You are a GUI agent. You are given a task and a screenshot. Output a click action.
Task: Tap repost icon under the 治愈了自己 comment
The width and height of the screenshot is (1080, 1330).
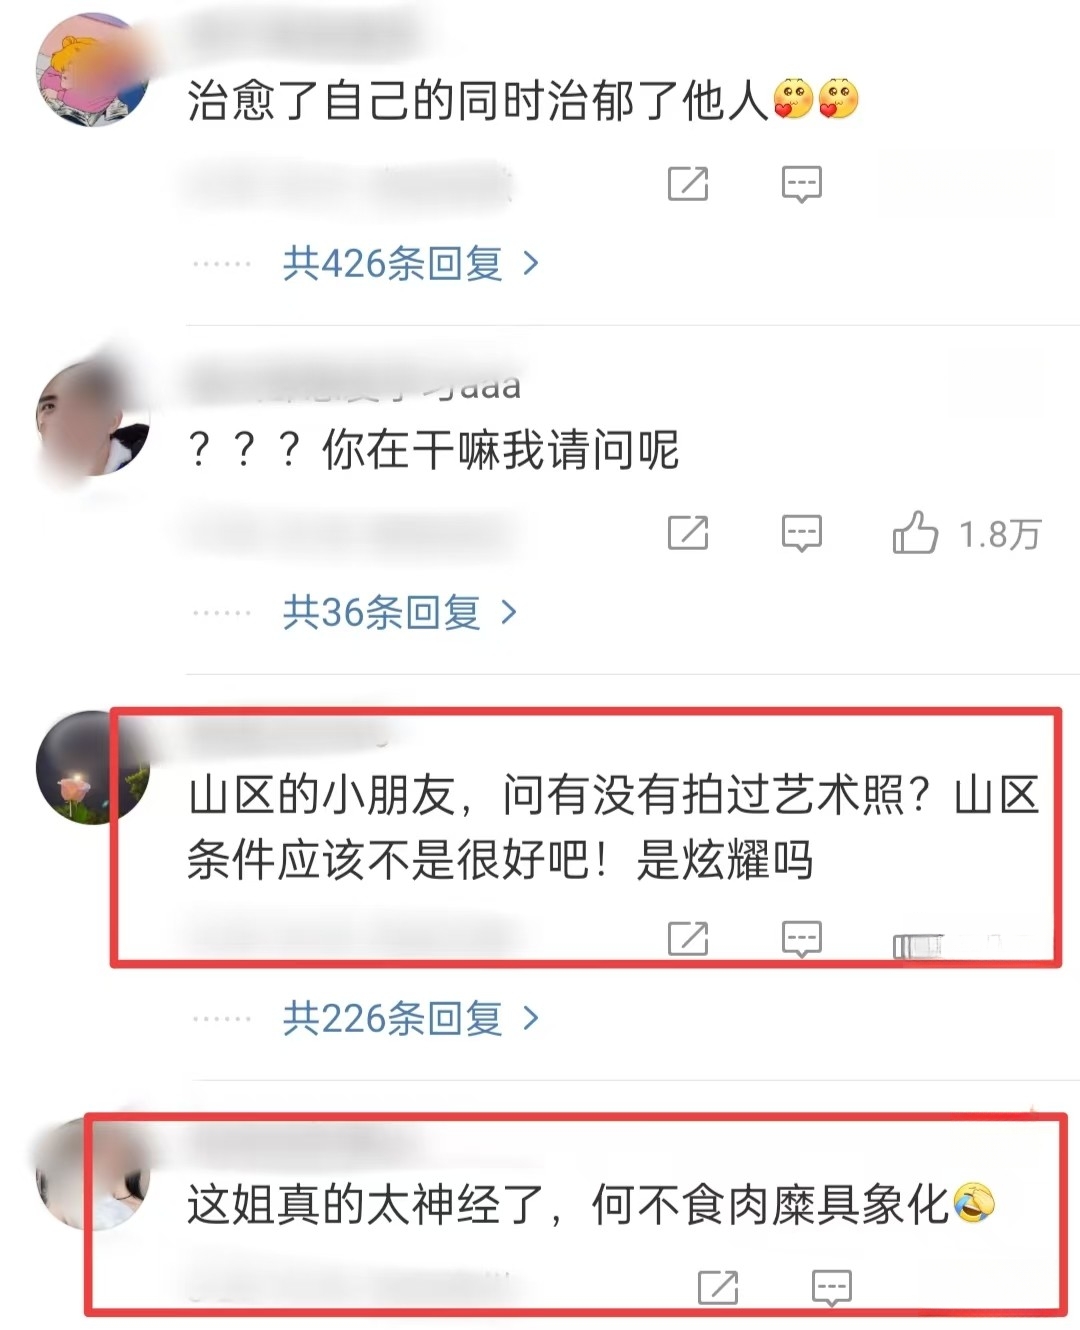(x=688, y=183)
